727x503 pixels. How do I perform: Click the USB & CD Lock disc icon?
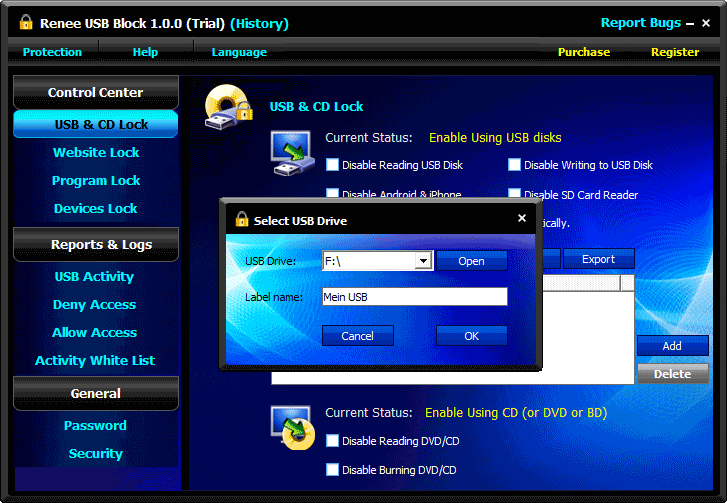point(229,108)
